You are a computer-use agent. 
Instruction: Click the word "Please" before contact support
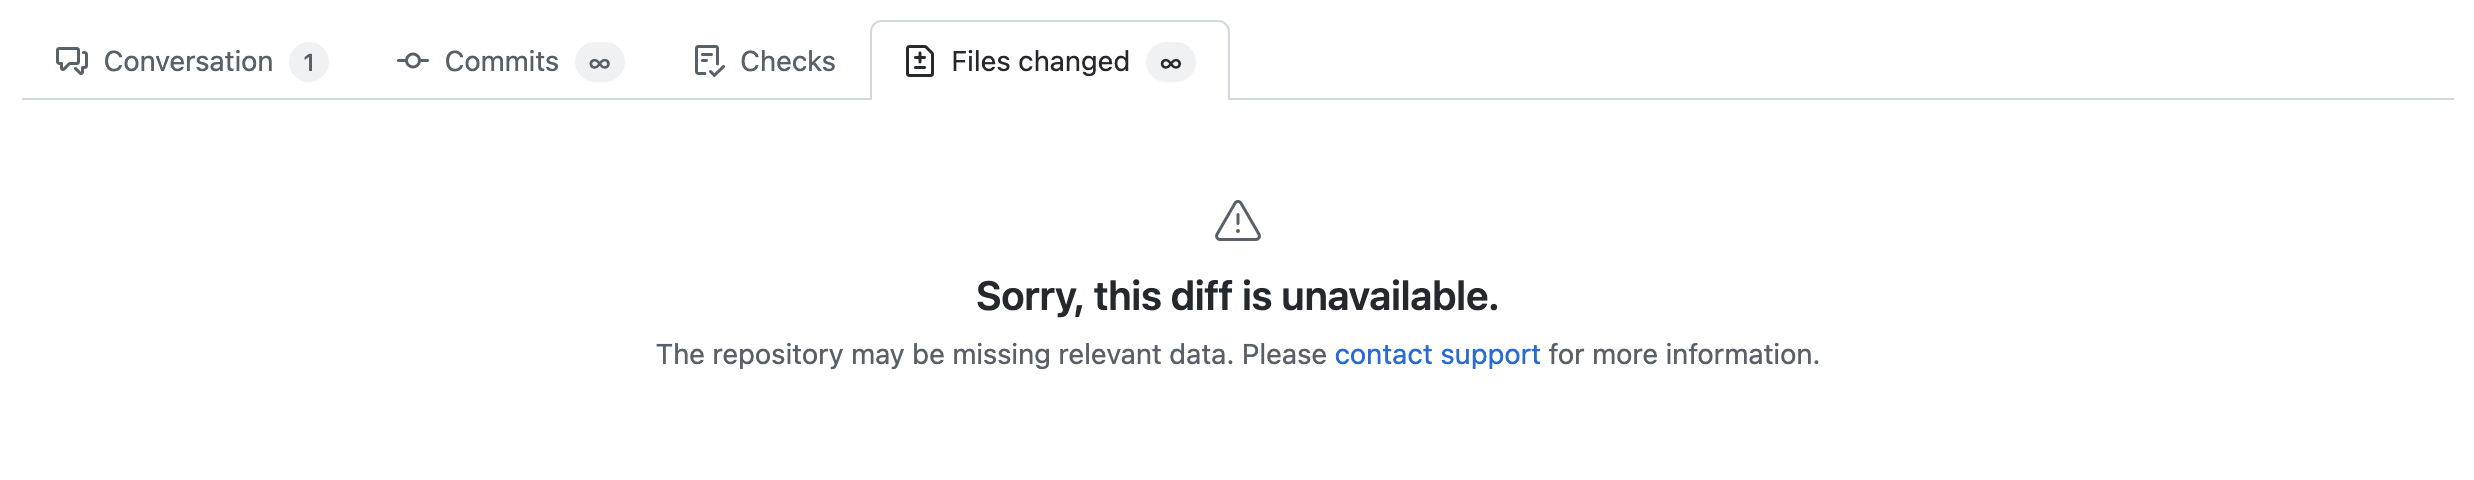(x=1284, y=354)
